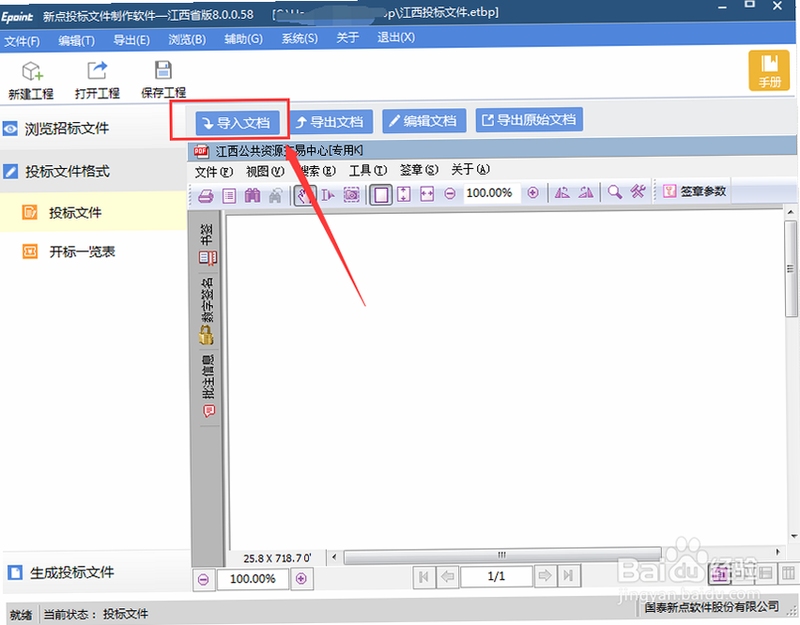
Task: Open the 浏览(B) main menu
Action: coord(187,39)
